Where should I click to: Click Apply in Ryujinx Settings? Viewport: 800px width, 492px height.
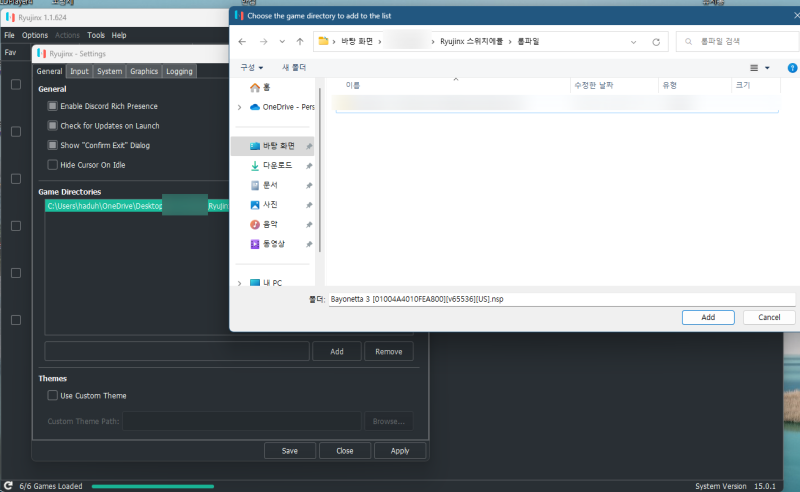(x=400, y=451)
